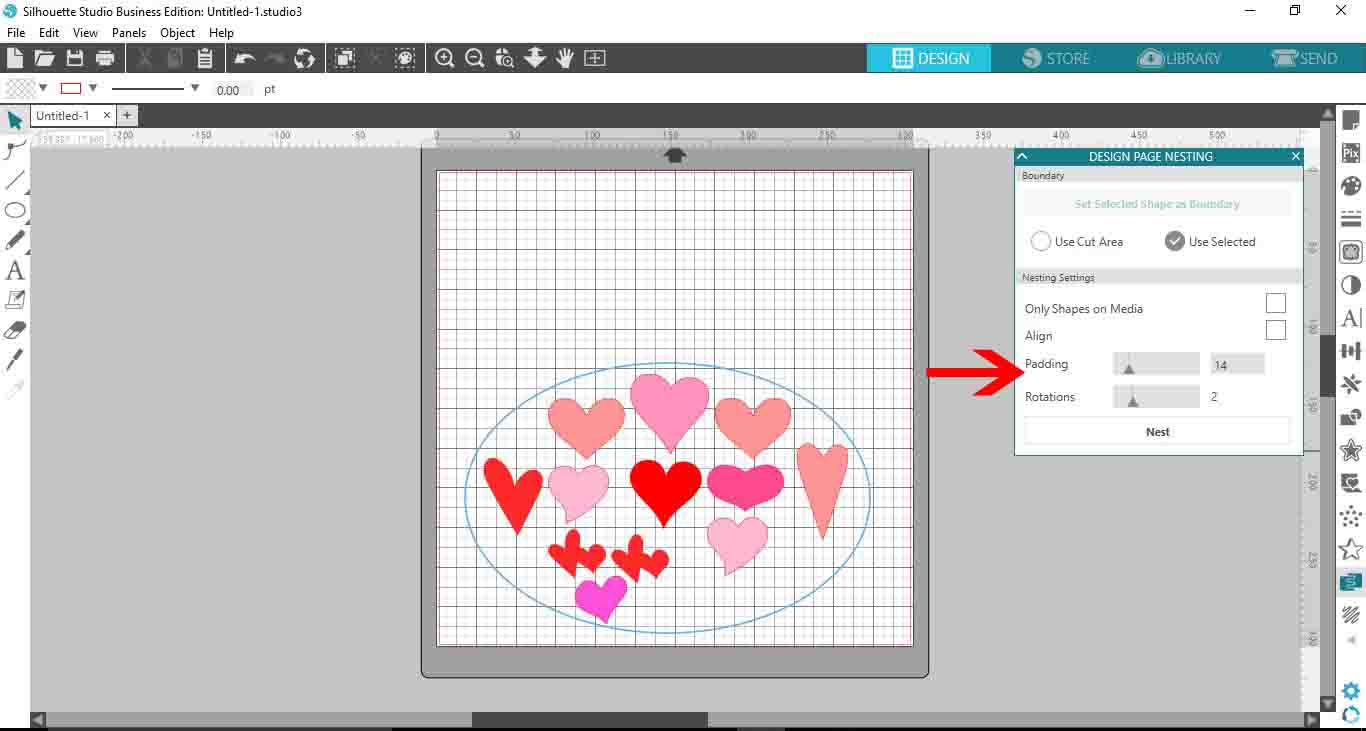Pick the Freehand pencil tool
Screen dimensions: 1366x731
pos(15,241)
